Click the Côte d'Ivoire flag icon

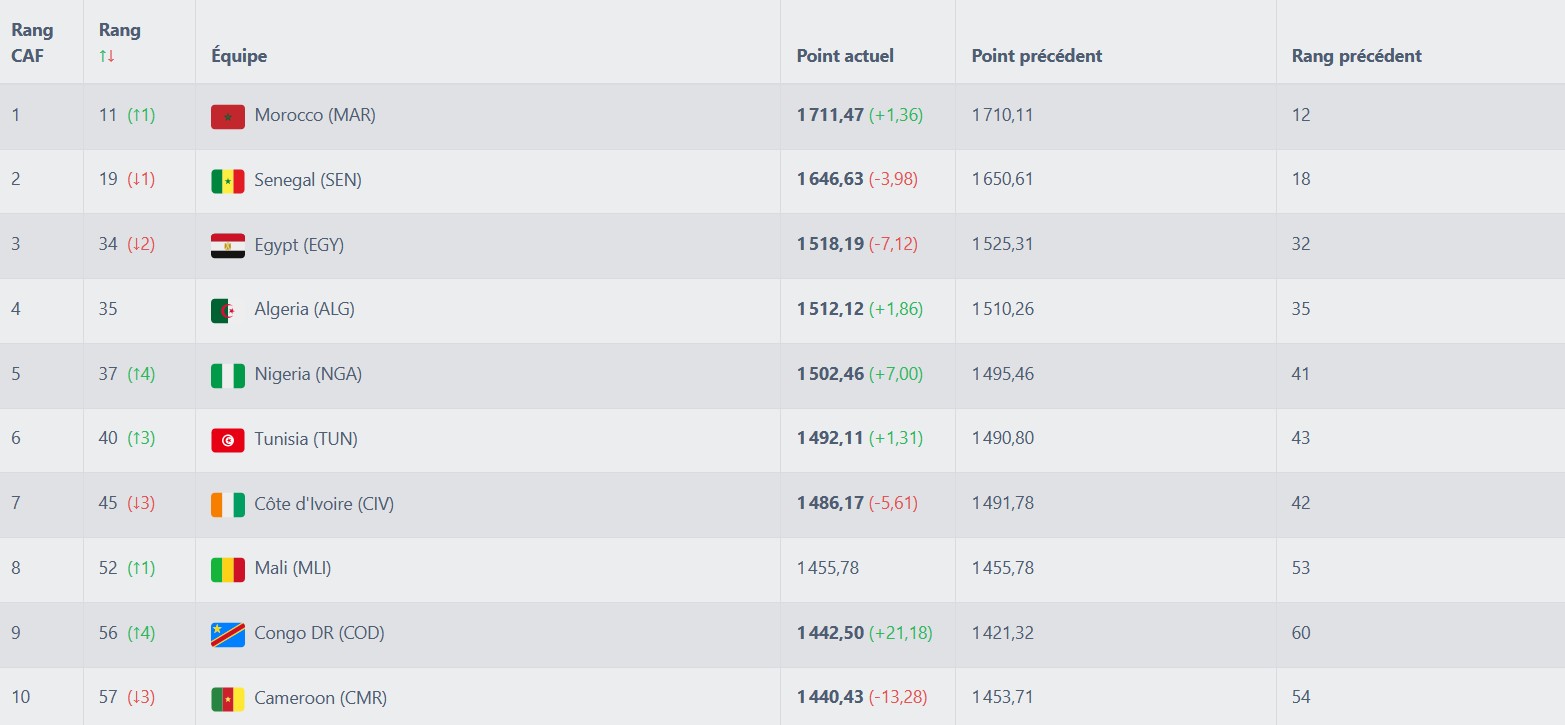pyautogui.click(x=227, y=505)
